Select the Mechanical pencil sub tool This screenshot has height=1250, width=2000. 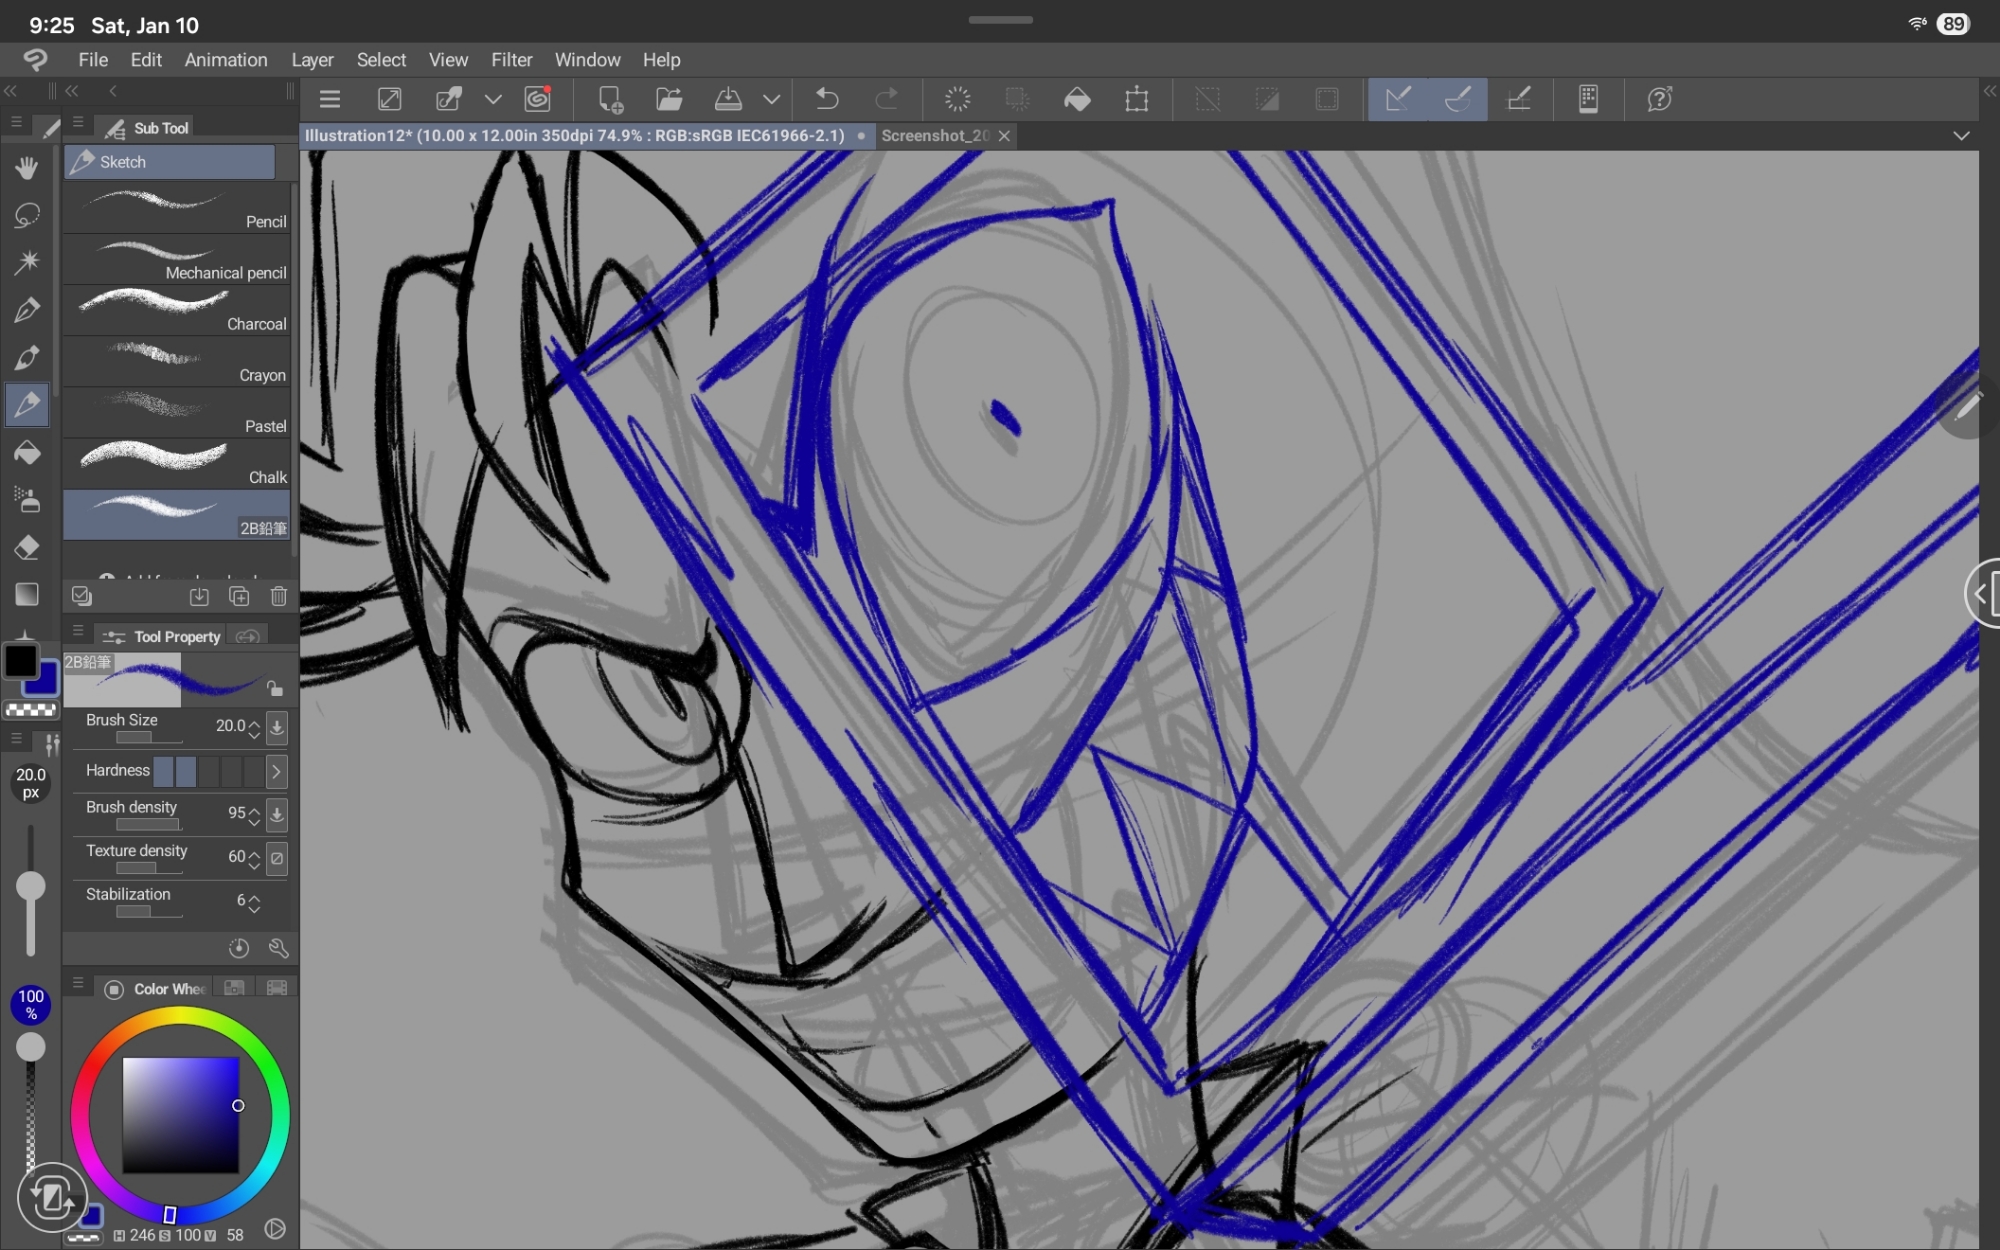(177, 259)
